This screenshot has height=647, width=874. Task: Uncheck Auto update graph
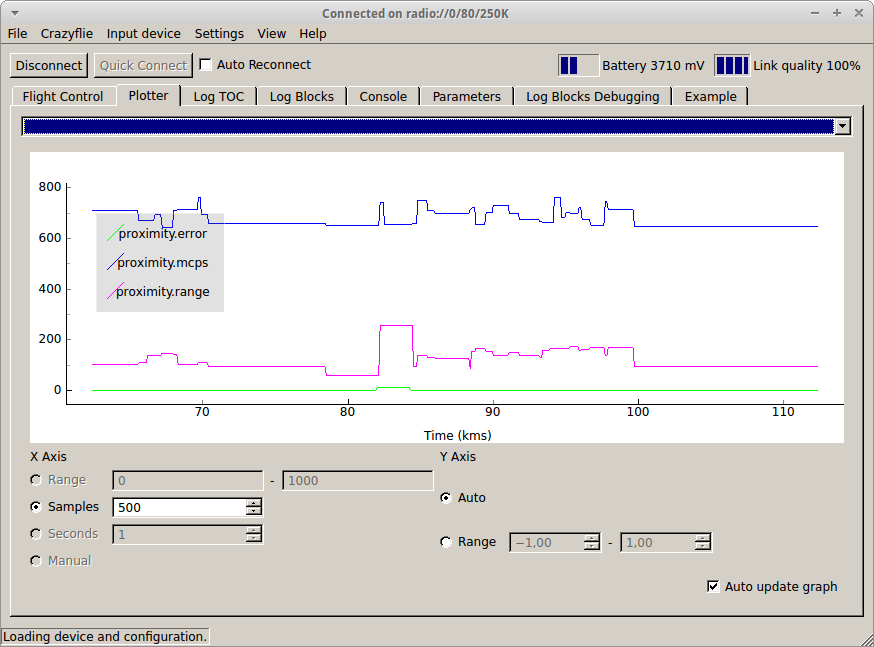click(713, 587)
